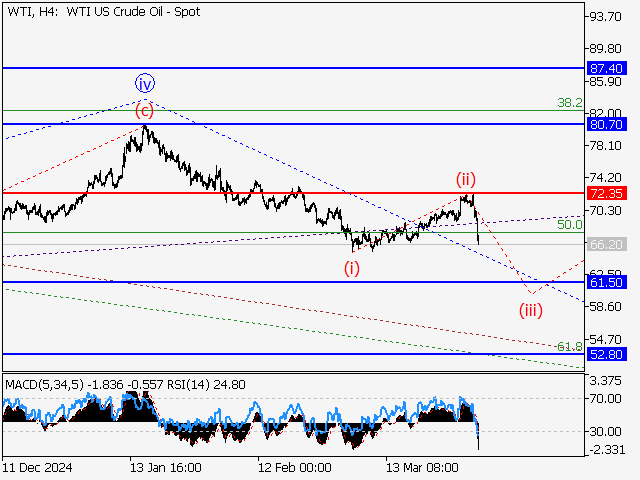
Task: Click the red (c) wave label
Action: (x=146, y=110)
